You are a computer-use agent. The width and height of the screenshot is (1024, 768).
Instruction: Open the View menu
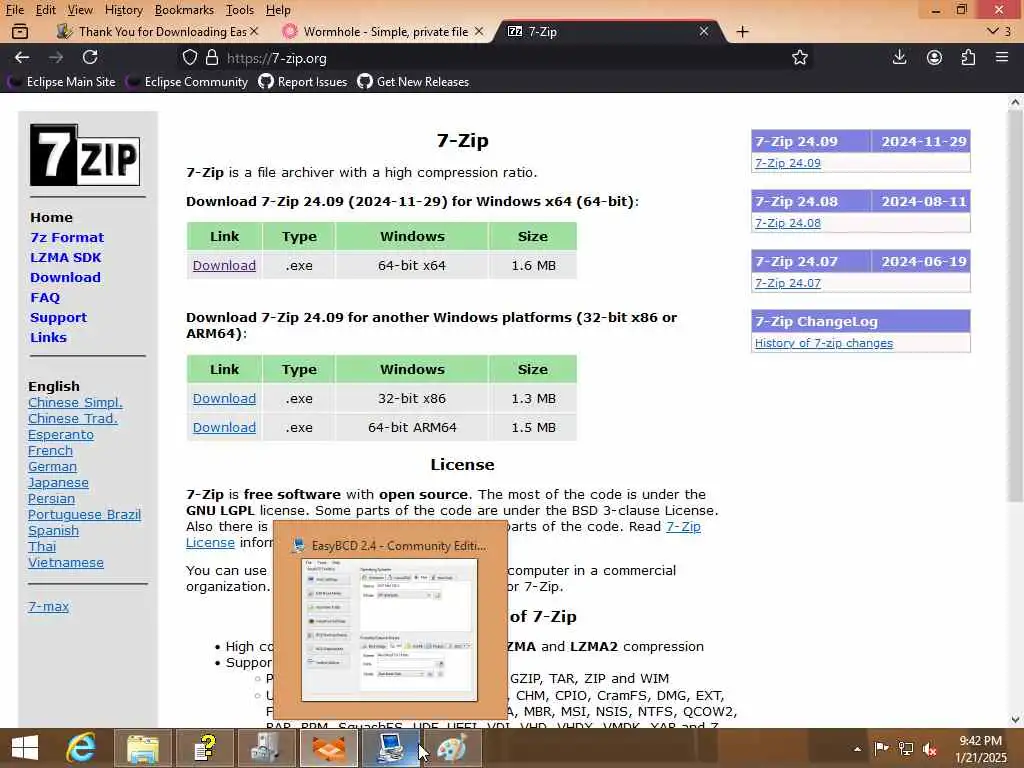(x=80, y=10)
